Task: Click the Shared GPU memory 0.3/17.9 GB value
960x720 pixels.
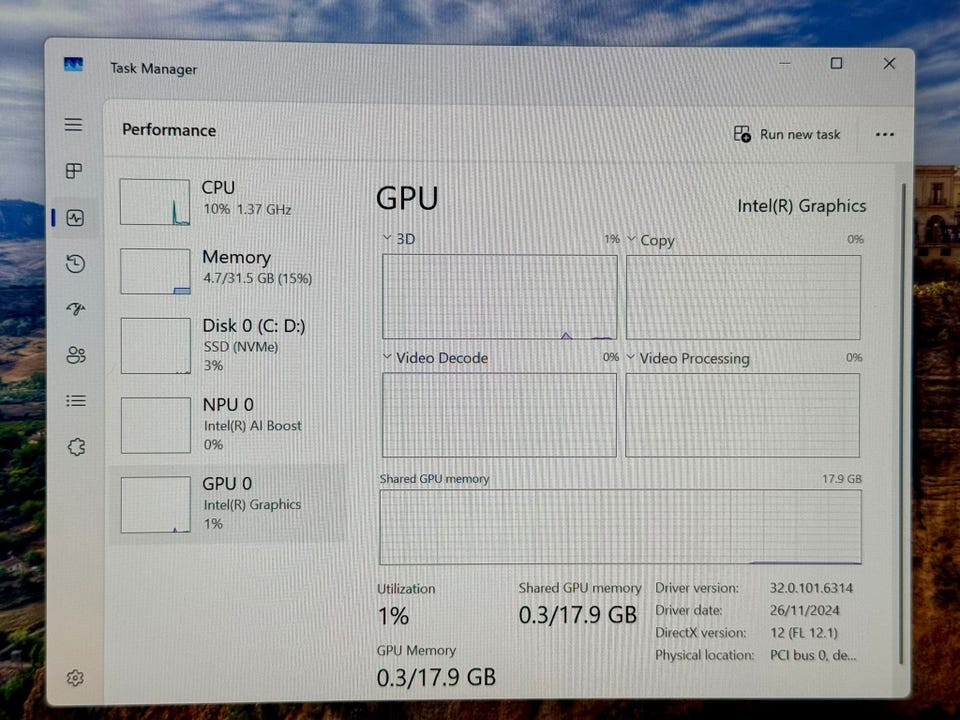Action: (578, 615)
